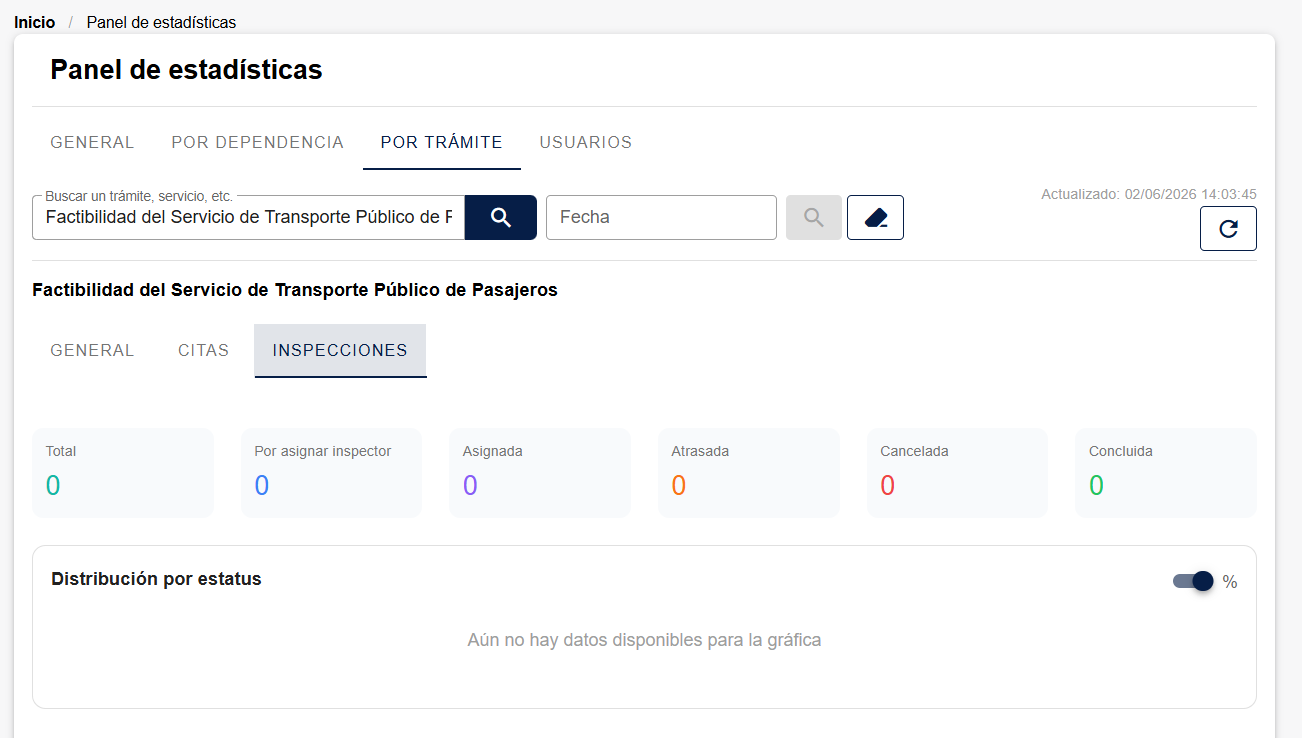The height and width of the screenshot is (738, 1302).
Task: Toggle the percentage switch in Distribución por estatus
Action: coord(1193,581)
